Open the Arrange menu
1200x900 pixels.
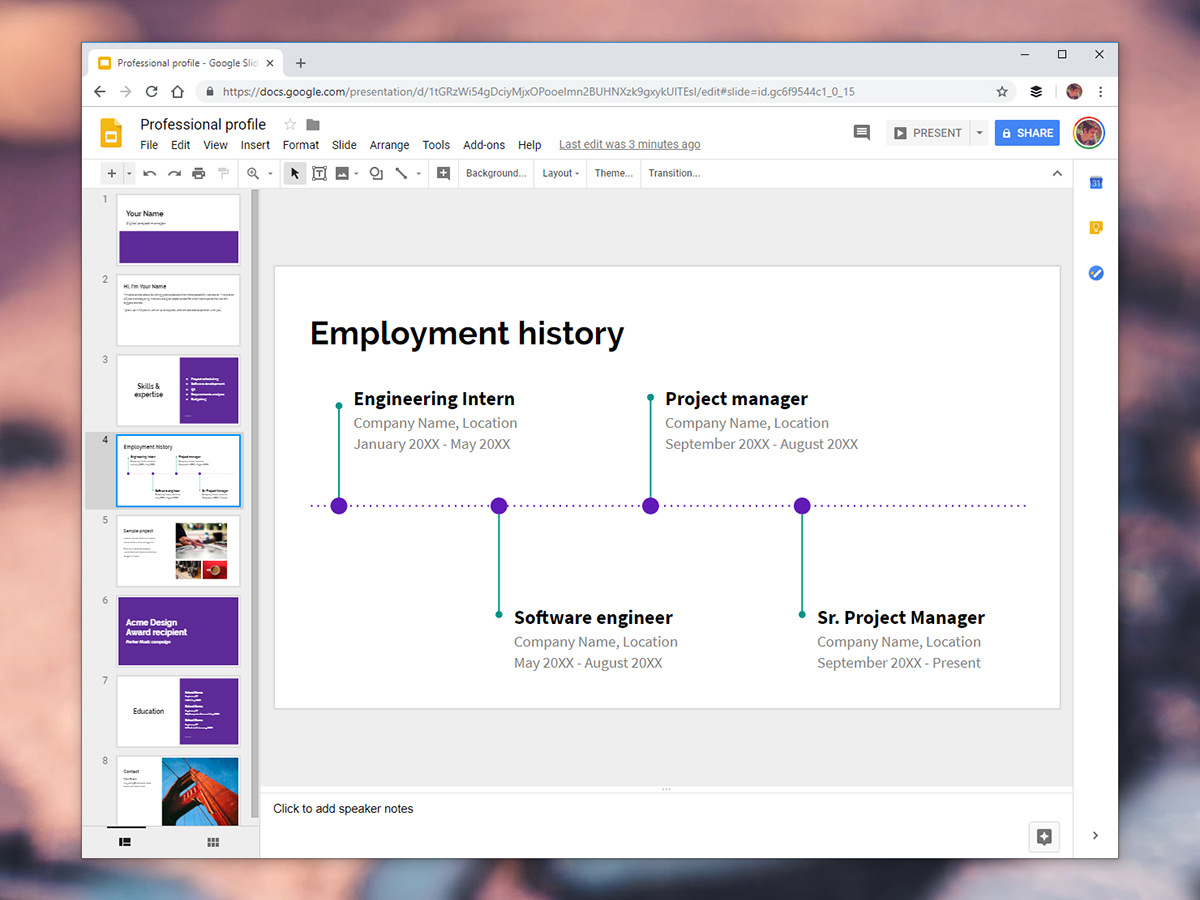(389, 145)
